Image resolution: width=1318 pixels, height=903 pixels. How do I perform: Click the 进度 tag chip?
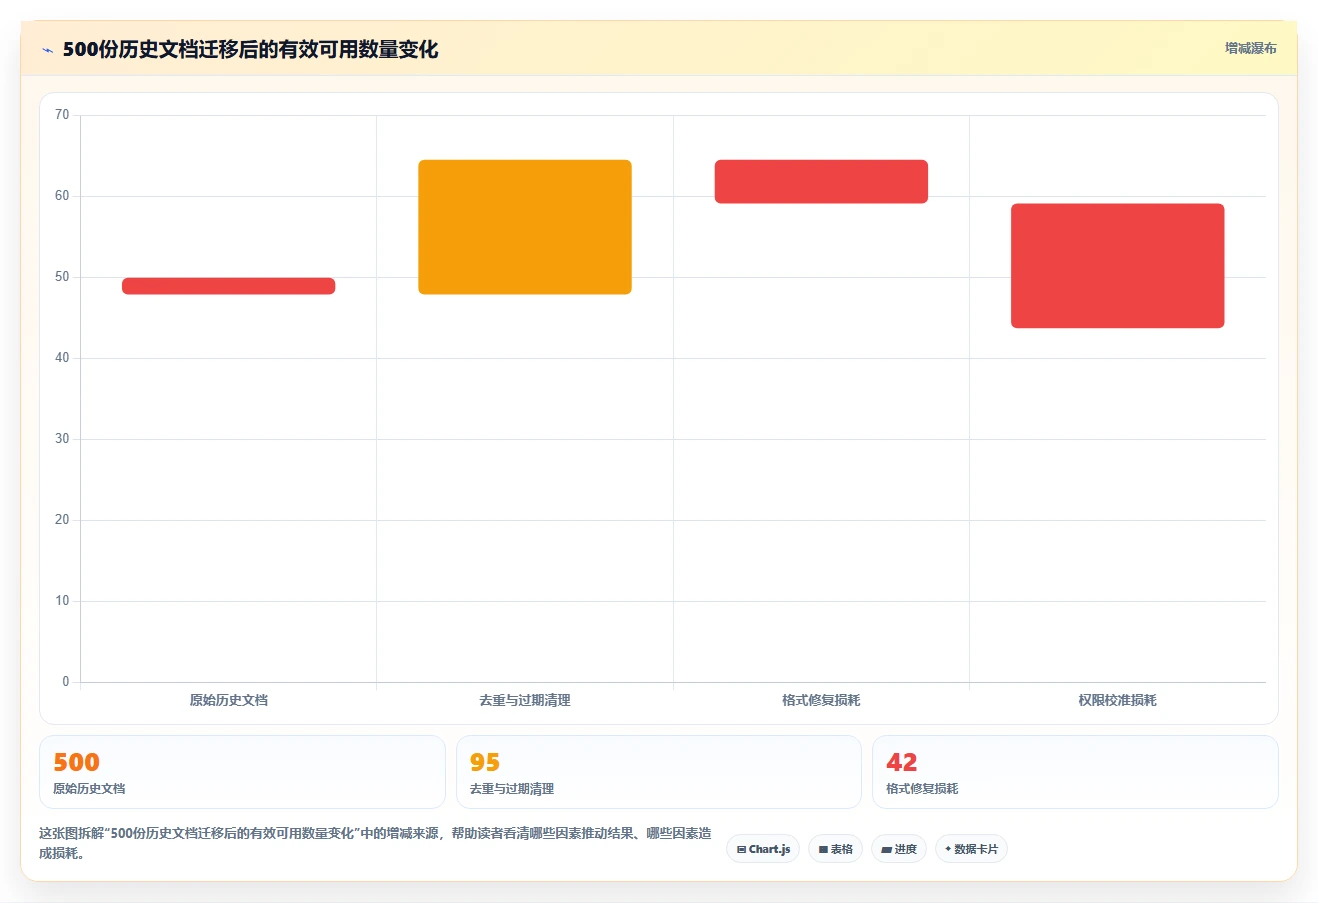click(899, 849)
